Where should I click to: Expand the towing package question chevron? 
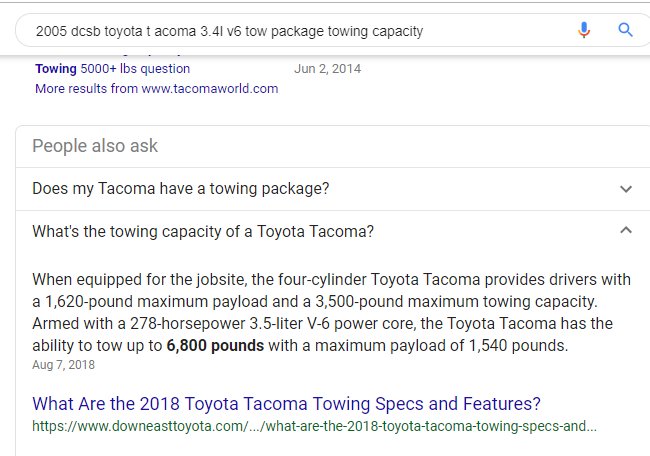tap(626, 189)
